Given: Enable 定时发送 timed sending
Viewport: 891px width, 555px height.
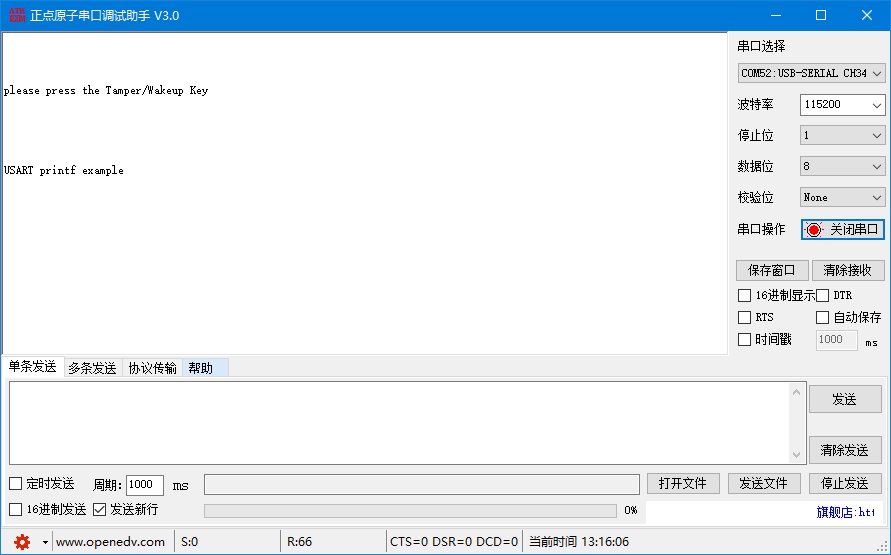Looking at the screenshot, I should click(16, 484).
